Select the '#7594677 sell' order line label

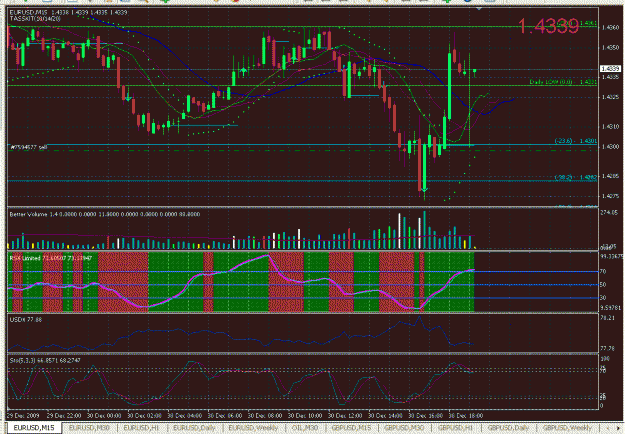click(28, 147)
